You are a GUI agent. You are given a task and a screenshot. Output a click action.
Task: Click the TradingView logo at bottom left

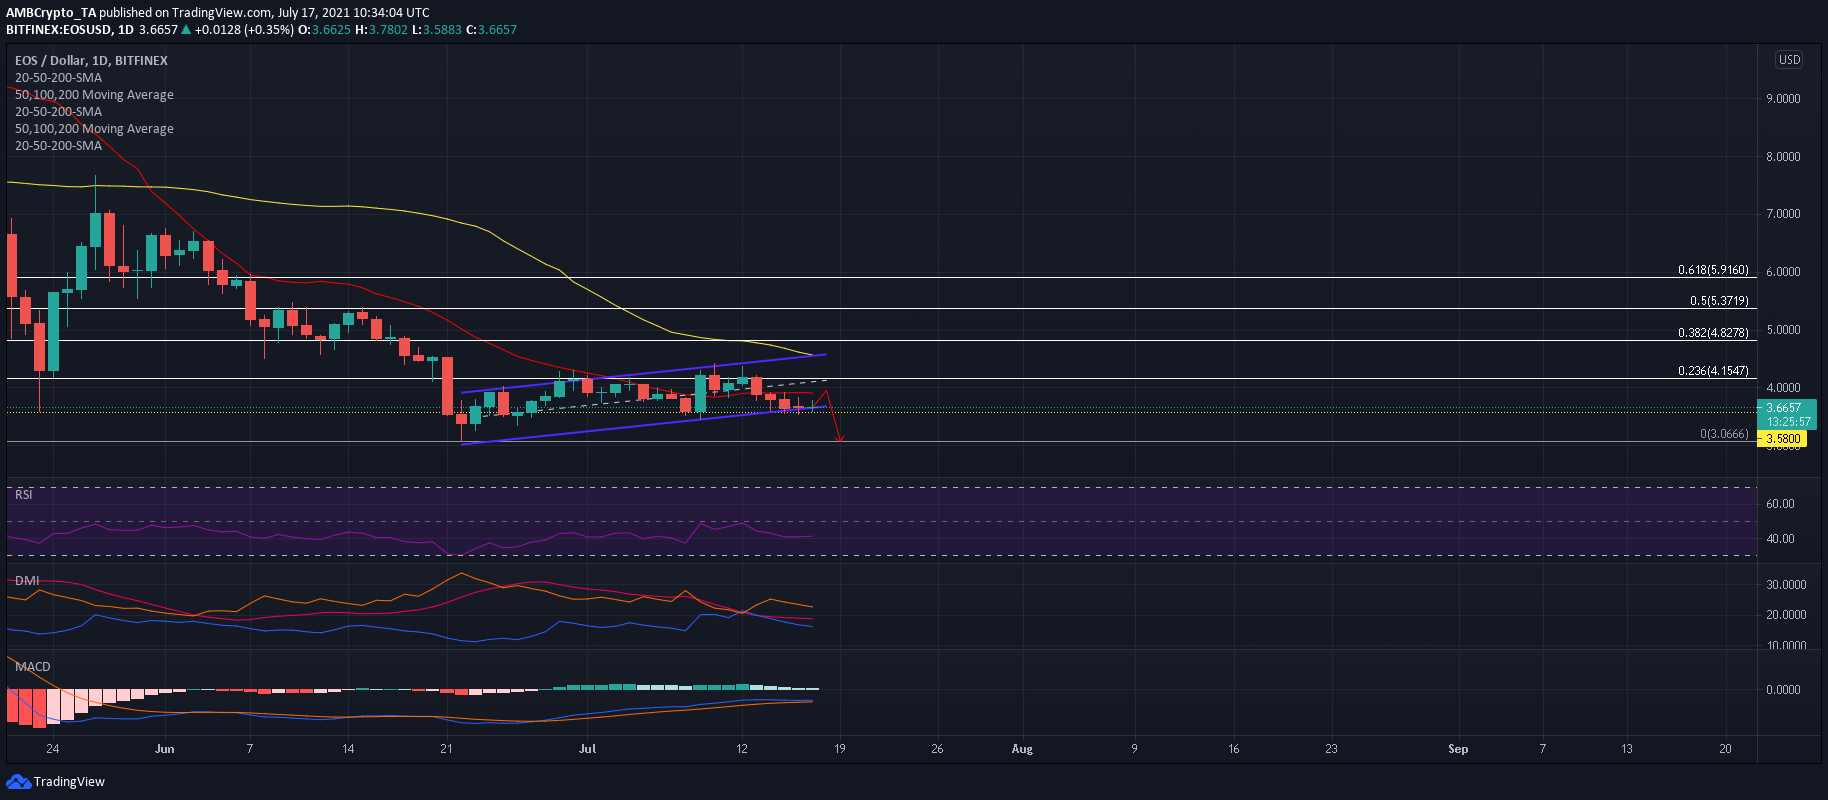click(x=56, y=781)
